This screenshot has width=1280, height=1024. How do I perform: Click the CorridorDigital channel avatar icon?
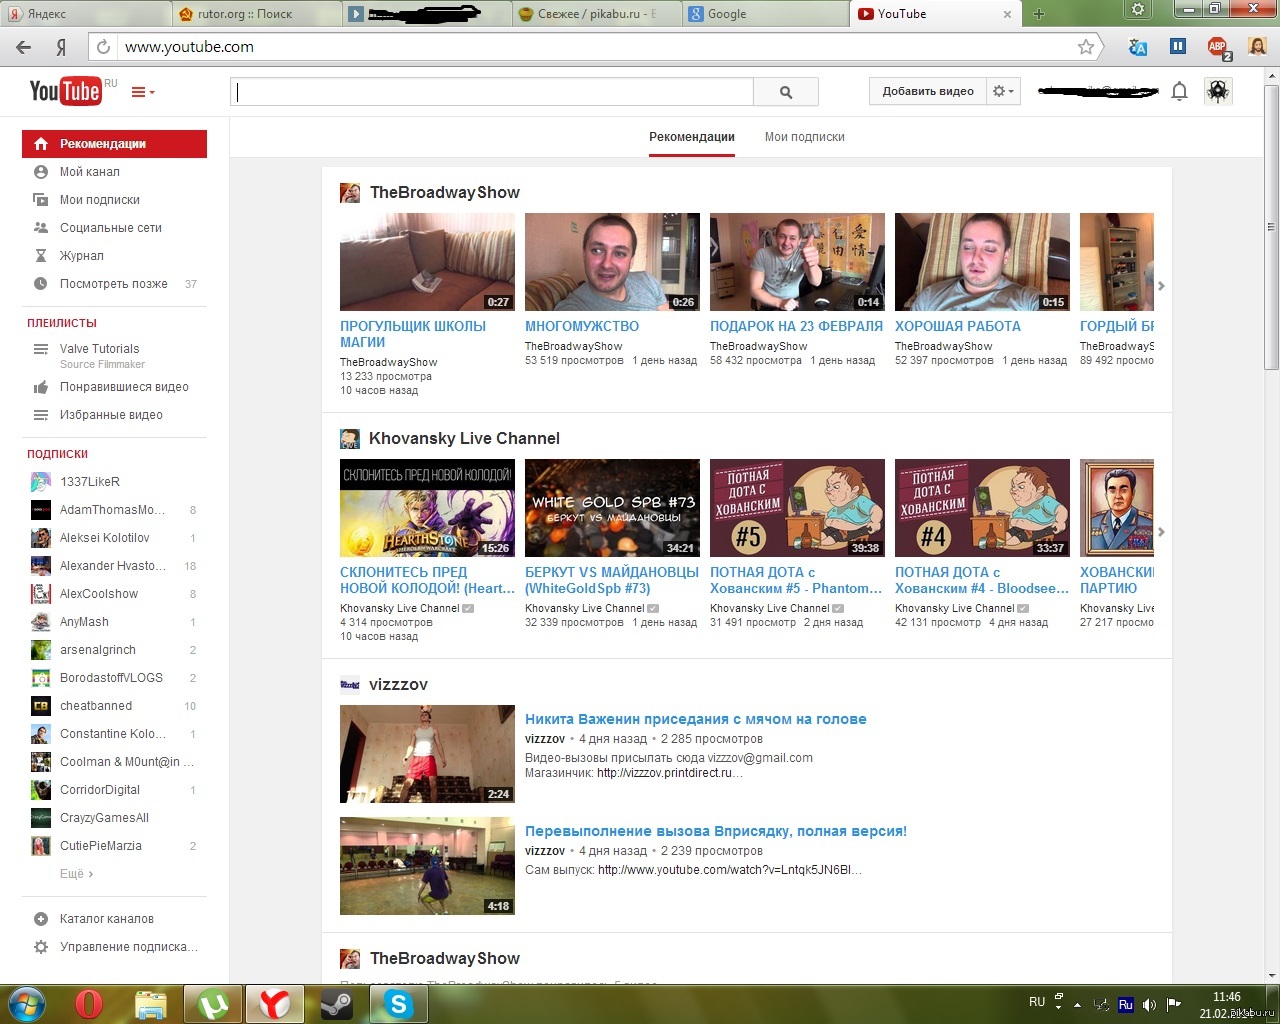tap(41, 790)
